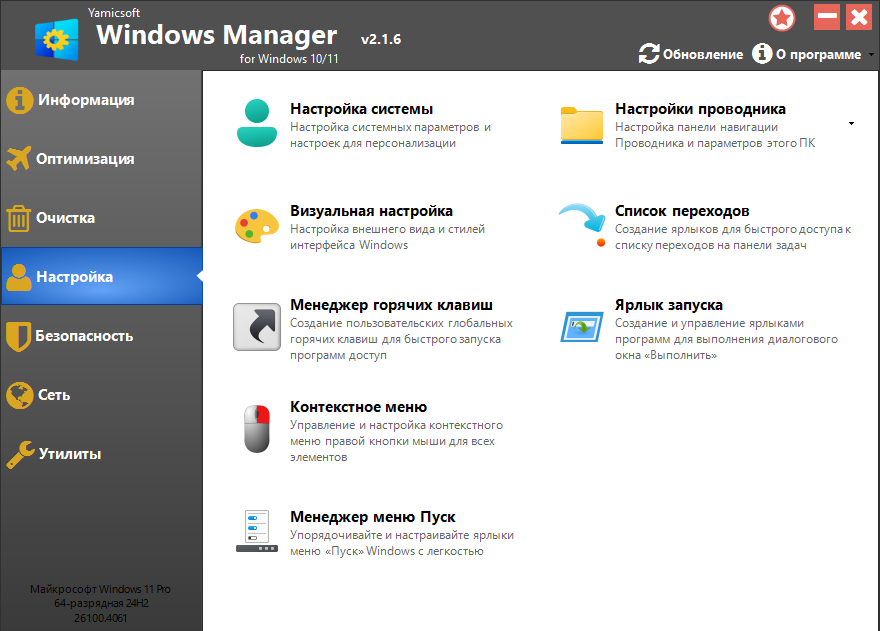Go to the Безопасность section
Viewport: 880px width, 631px height.
tap(85, 336)
